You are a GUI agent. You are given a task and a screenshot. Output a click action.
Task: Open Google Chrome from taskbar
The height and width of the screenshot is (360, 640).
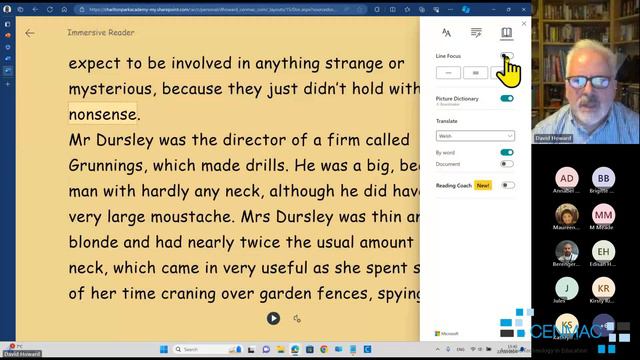[x=324, y=349]
